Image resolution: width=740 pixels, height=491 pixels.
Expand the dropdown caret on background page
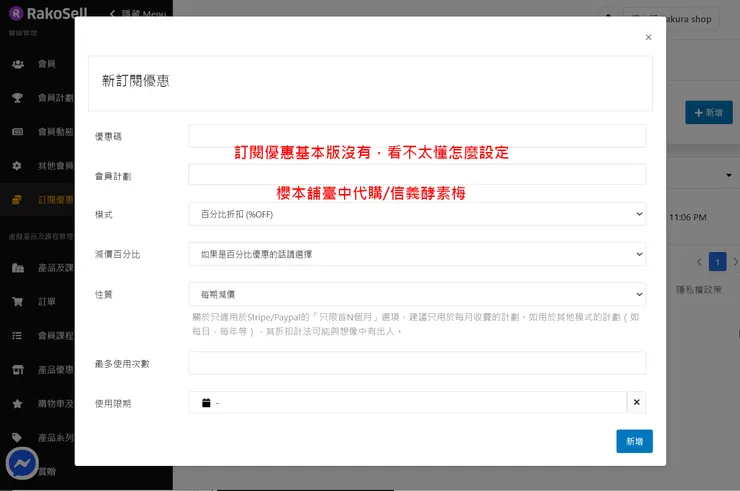(x=729, y=175)
